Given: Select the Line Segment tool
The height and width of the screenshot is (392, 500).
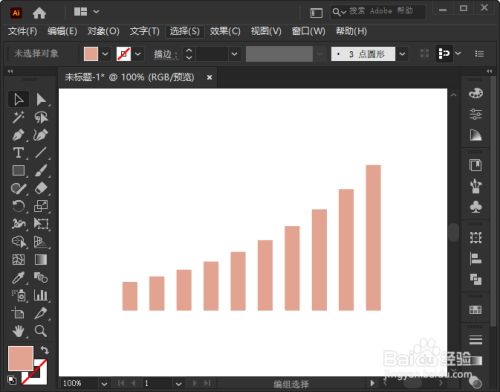Looking at the screenshot, I should pos(41,153).
